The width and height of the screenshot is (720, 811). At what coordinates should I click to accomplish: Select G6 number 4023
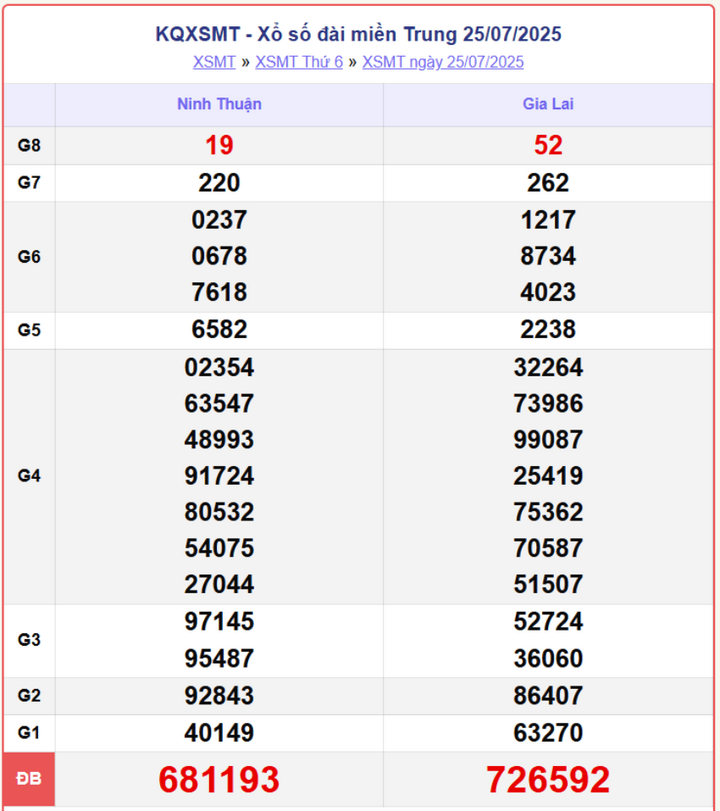click(548, 292)
